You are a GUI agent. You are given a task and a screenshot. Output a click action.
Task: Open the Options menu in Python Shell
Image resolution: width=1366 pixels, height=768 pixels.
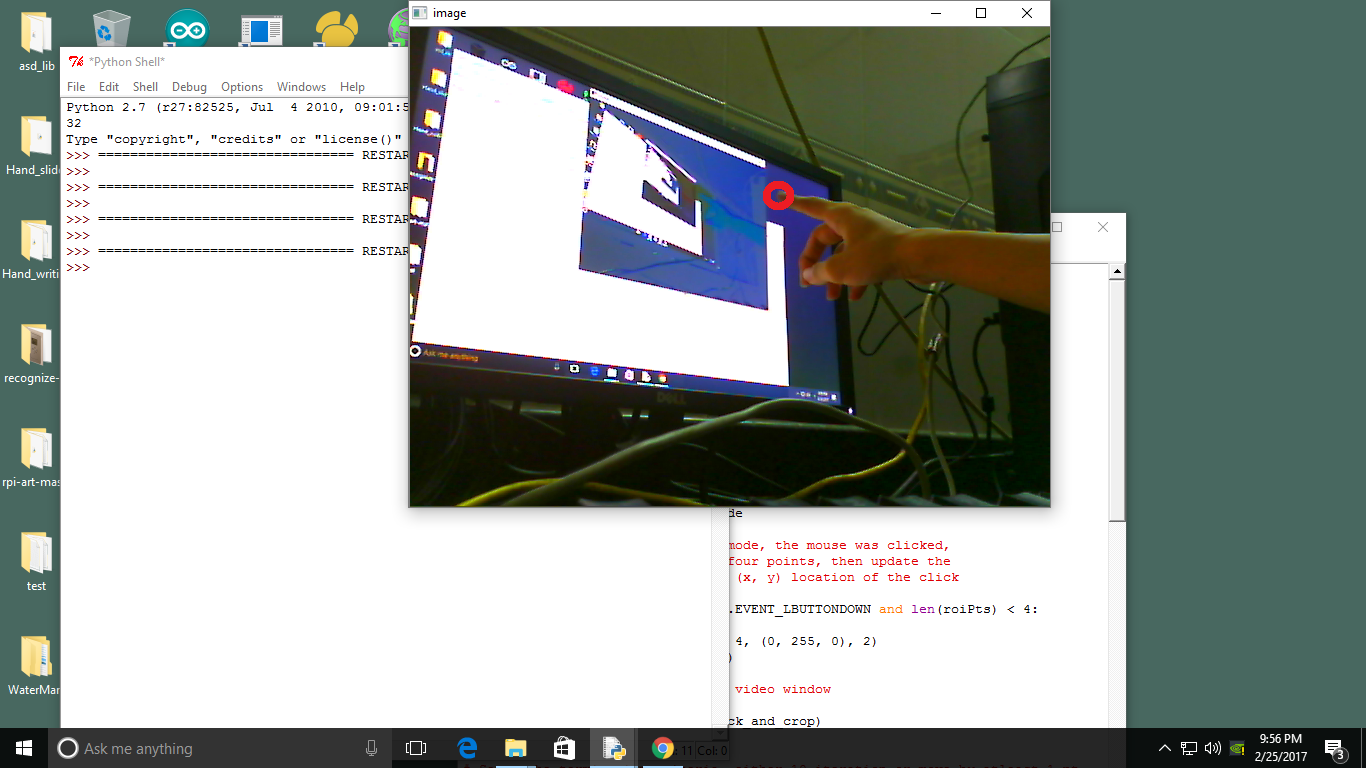(x=242, y=87)
